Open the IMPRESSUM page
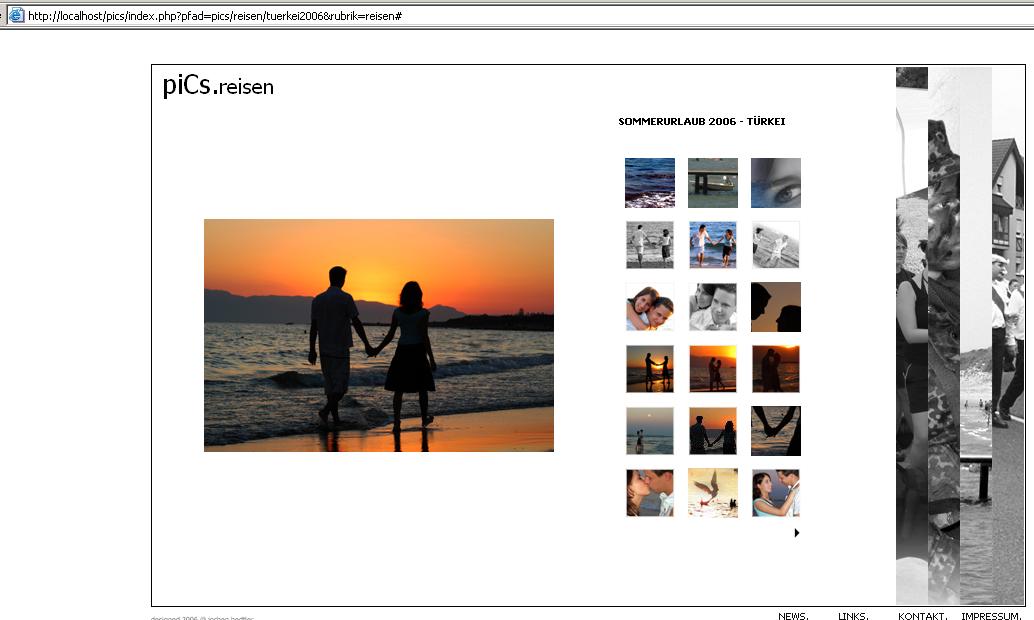 [x=991, y=616]
